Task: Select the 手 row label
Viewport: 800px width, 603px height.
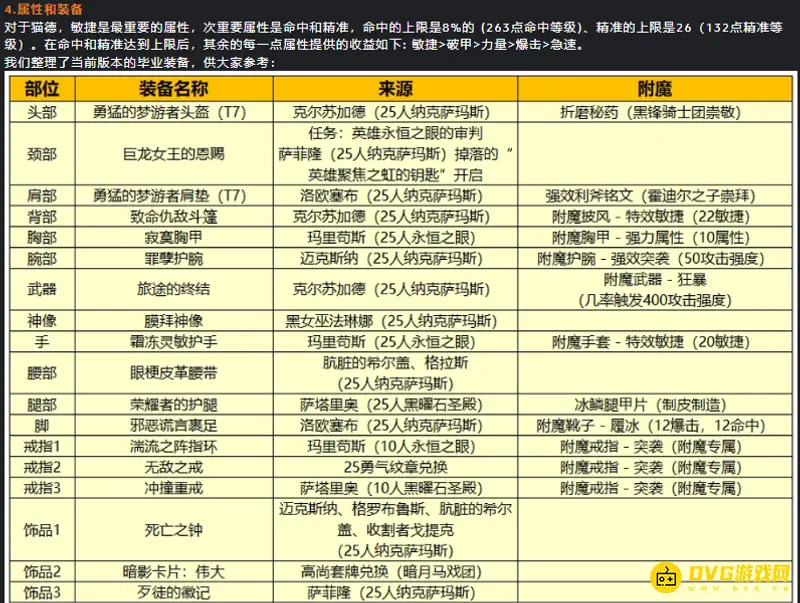Action: (x=42, y=342)
